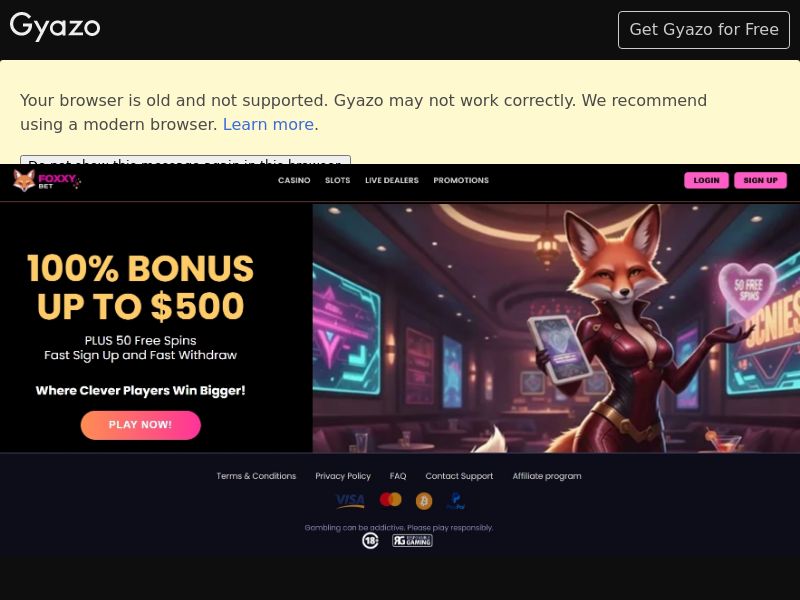
Task: Open the Casino menu item
Action: coord(294,180)
